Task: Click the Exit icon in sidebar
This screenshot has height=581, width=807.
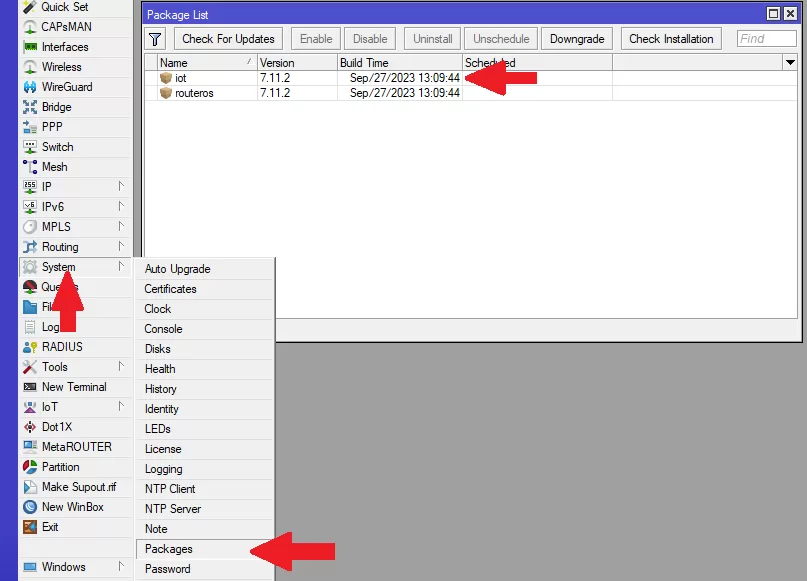Action: pyautogui.click(x=30, y=527)
